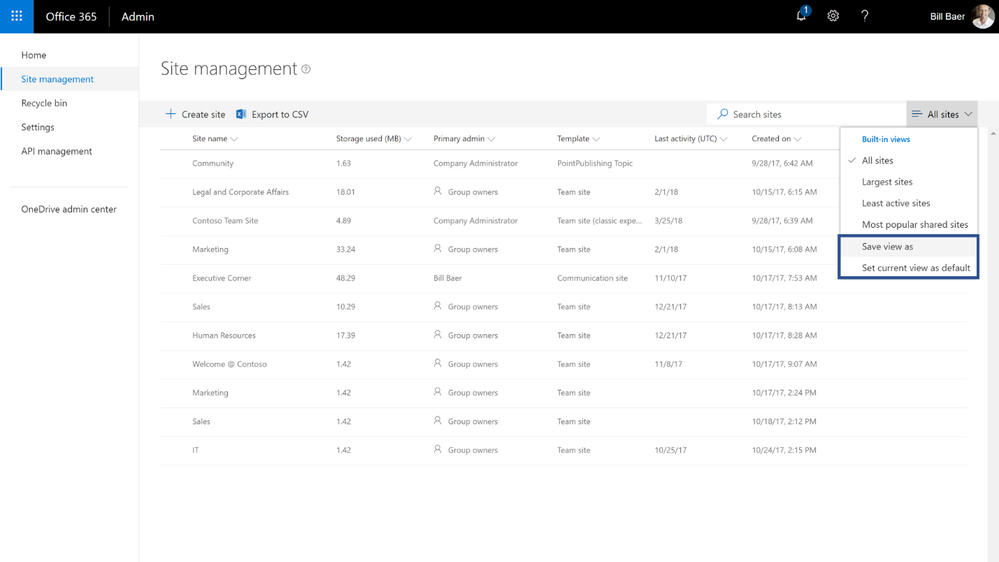
Task: Click Set current view as default
Action: tap(909, 268)
